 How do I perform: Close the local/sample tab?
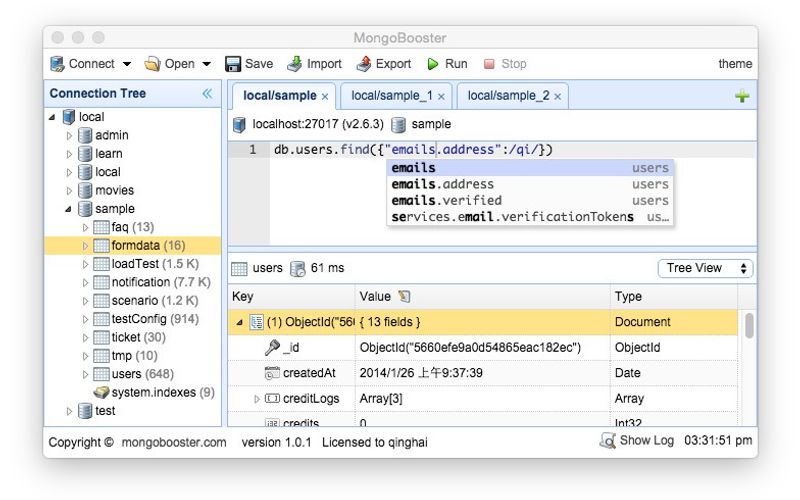[x=325, y=97]
